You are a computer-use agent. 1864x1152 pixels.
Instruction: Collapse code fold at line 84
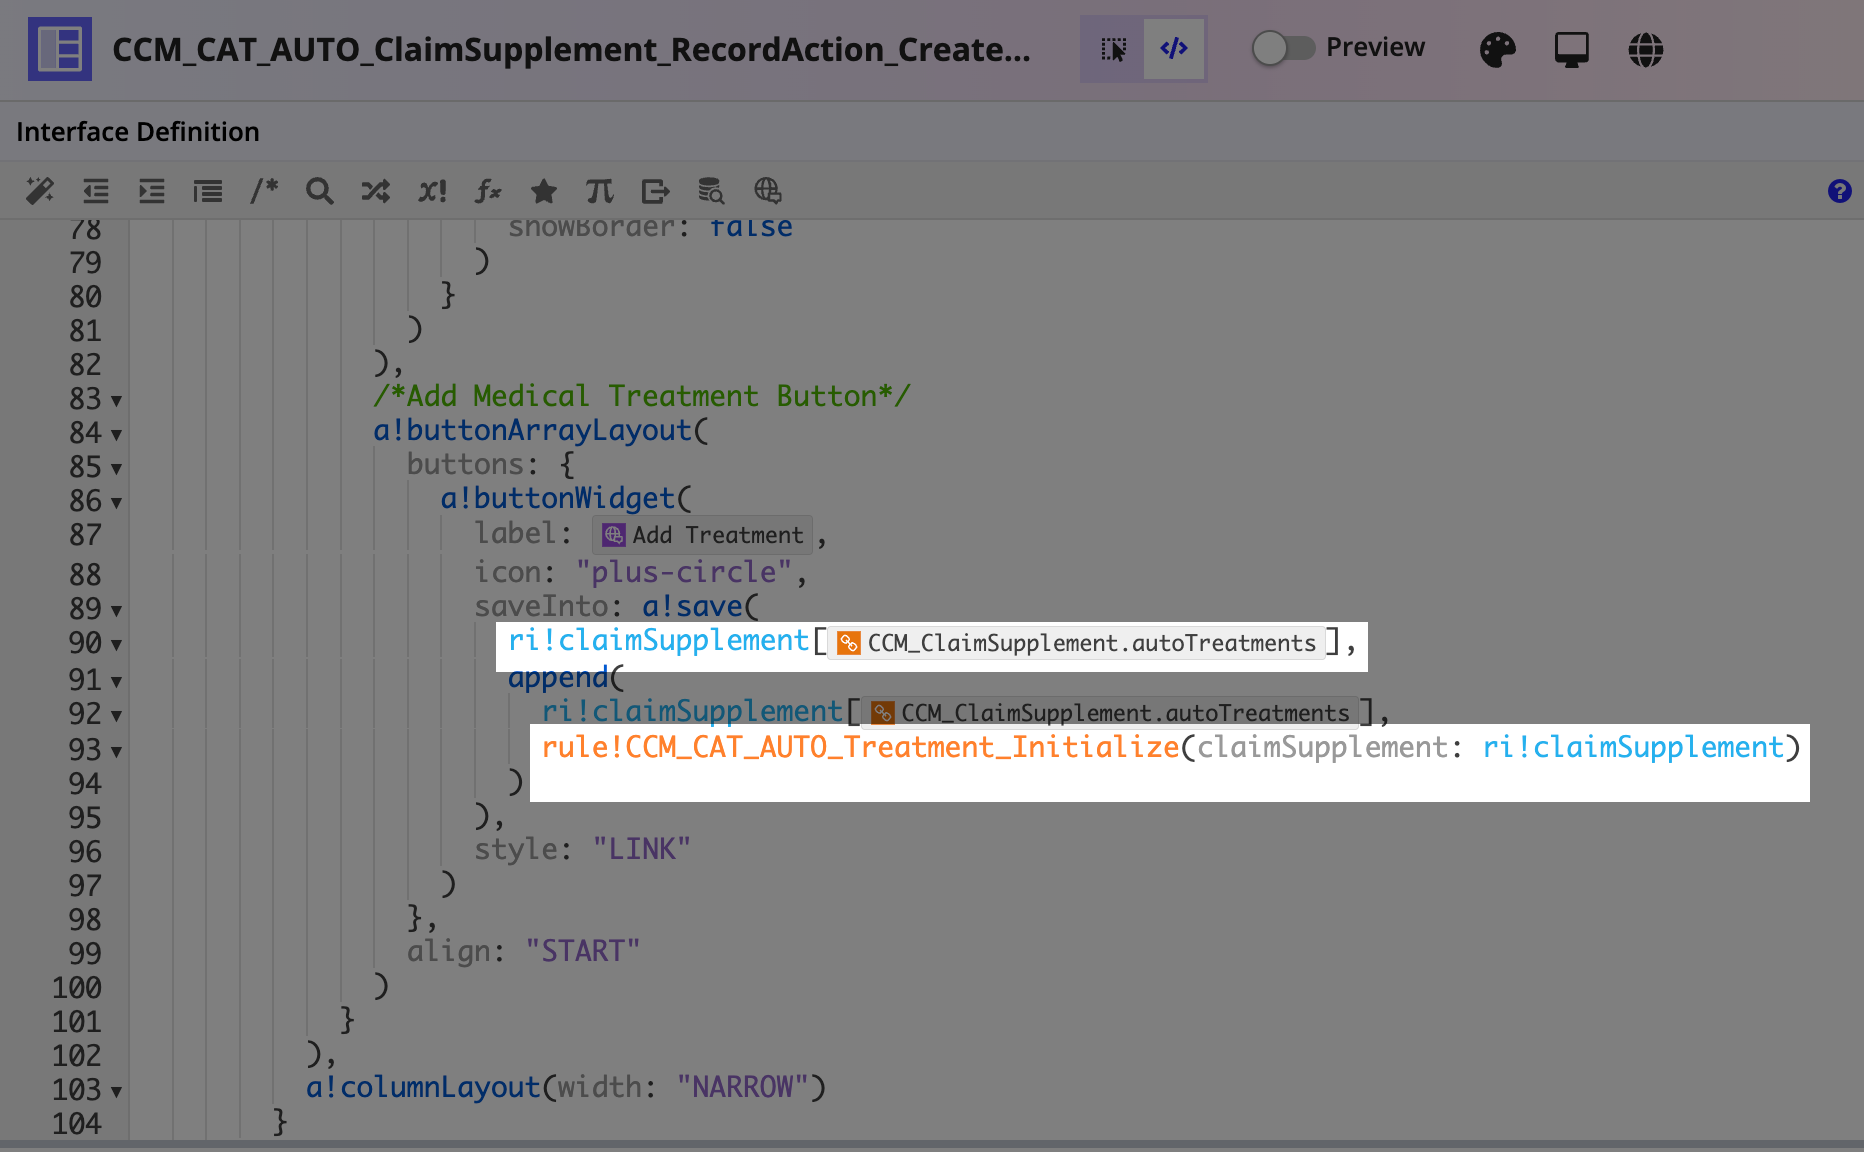tap(117, 435)
